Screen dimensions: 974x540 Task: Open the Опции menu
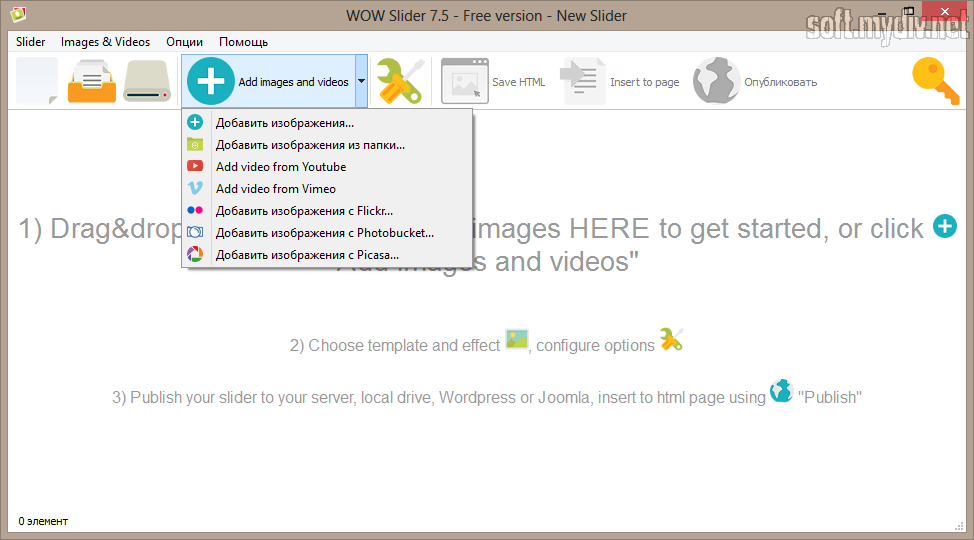pyautogui.click(x=184, y=42)
